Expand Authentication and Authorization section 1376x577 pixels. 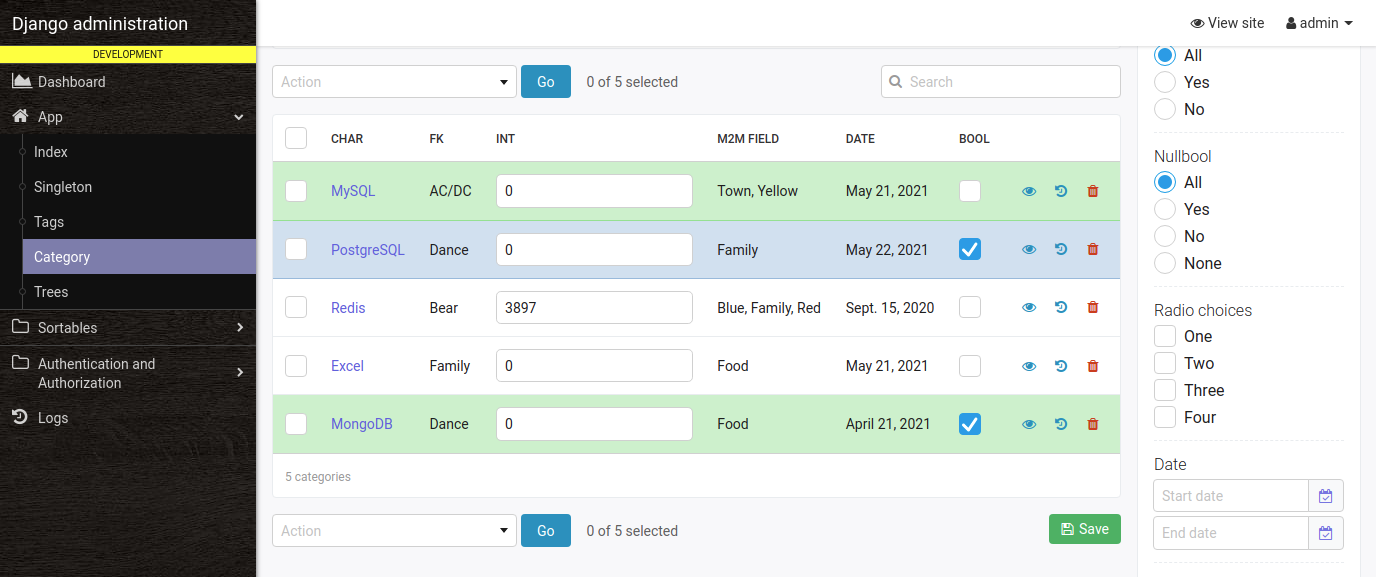click(x=128, y=373)
